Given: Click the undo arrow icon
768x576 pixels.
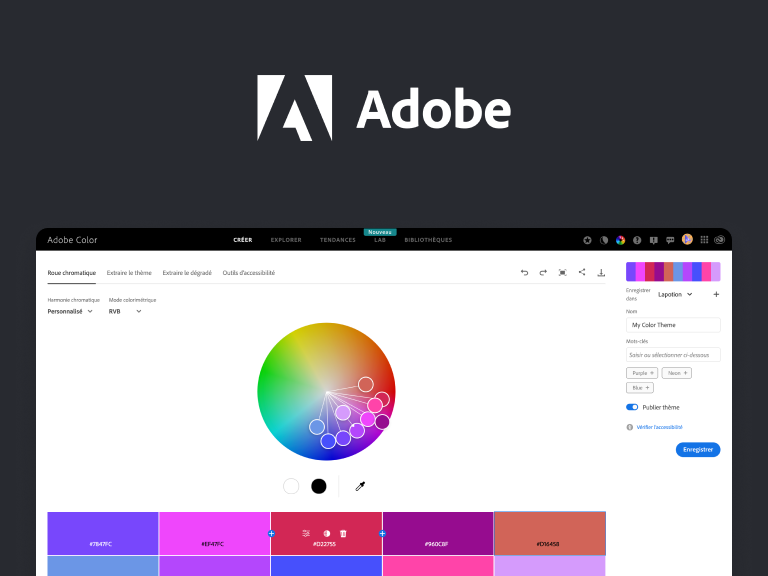Looking at the screenshot, I should coord(524,273).
